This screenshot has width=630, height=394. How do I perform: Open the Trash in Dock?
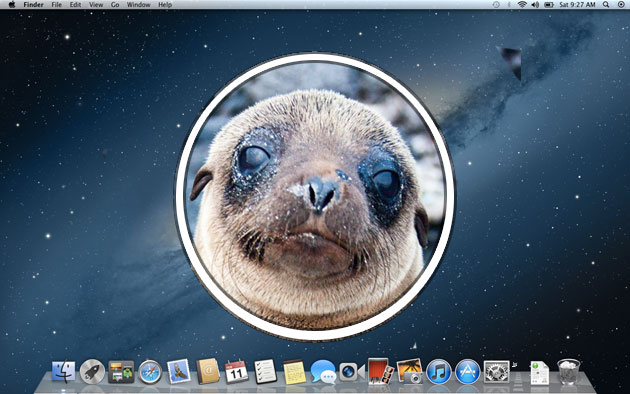click(569, 372)
